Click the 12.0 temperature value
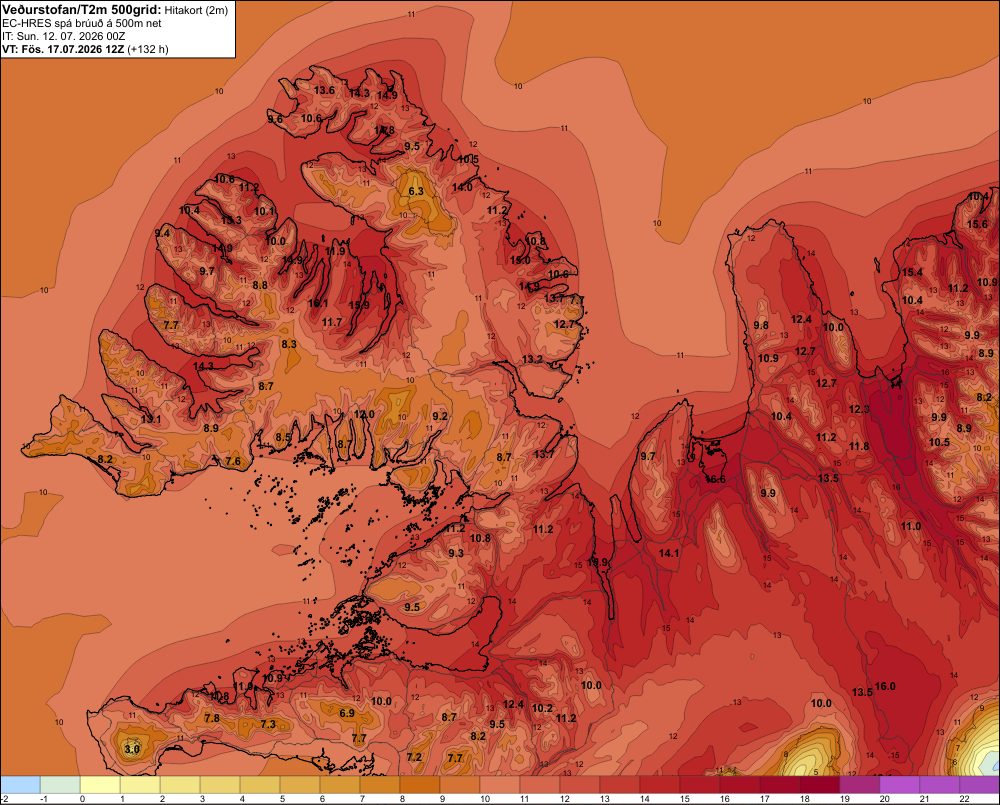The height and width of the screenshot is (805, 1000). click(364, 415)
